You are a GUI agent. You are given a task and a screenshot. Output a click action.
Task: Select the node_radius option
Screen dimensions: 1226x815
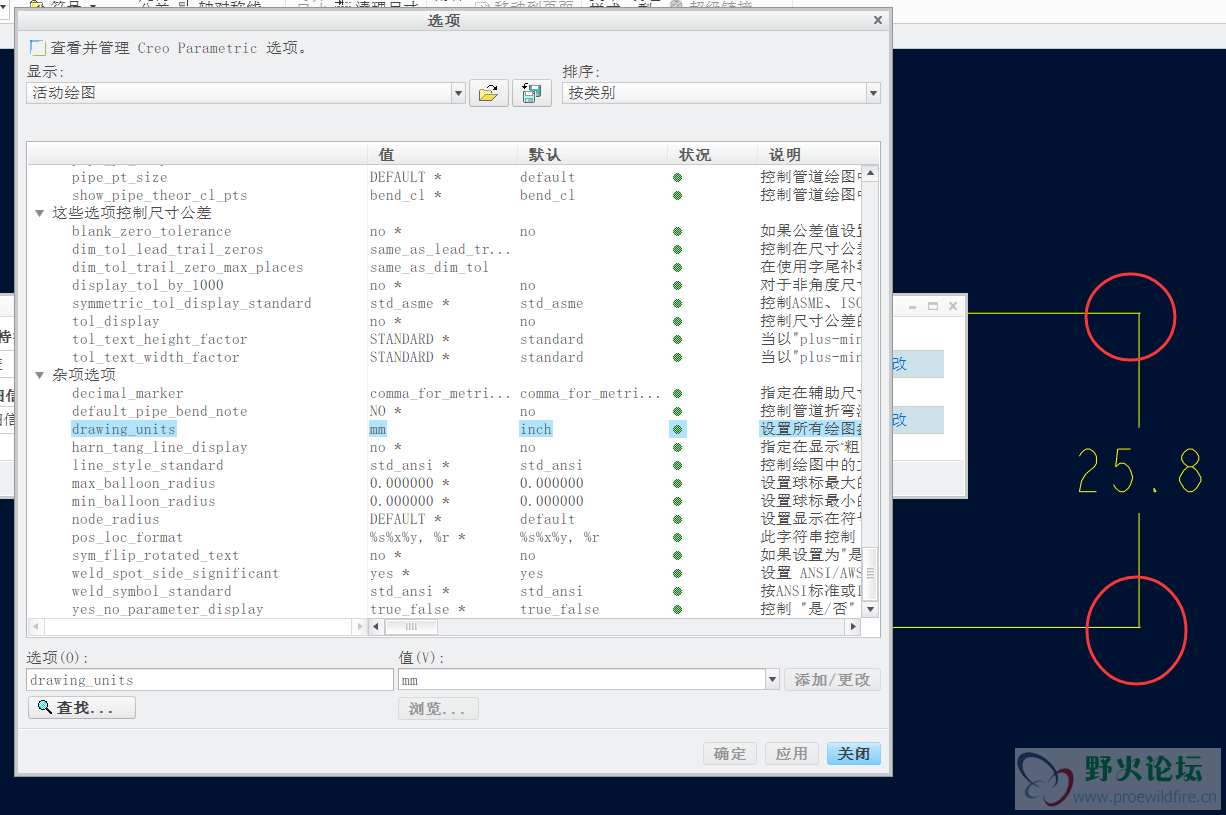(115, 519)
